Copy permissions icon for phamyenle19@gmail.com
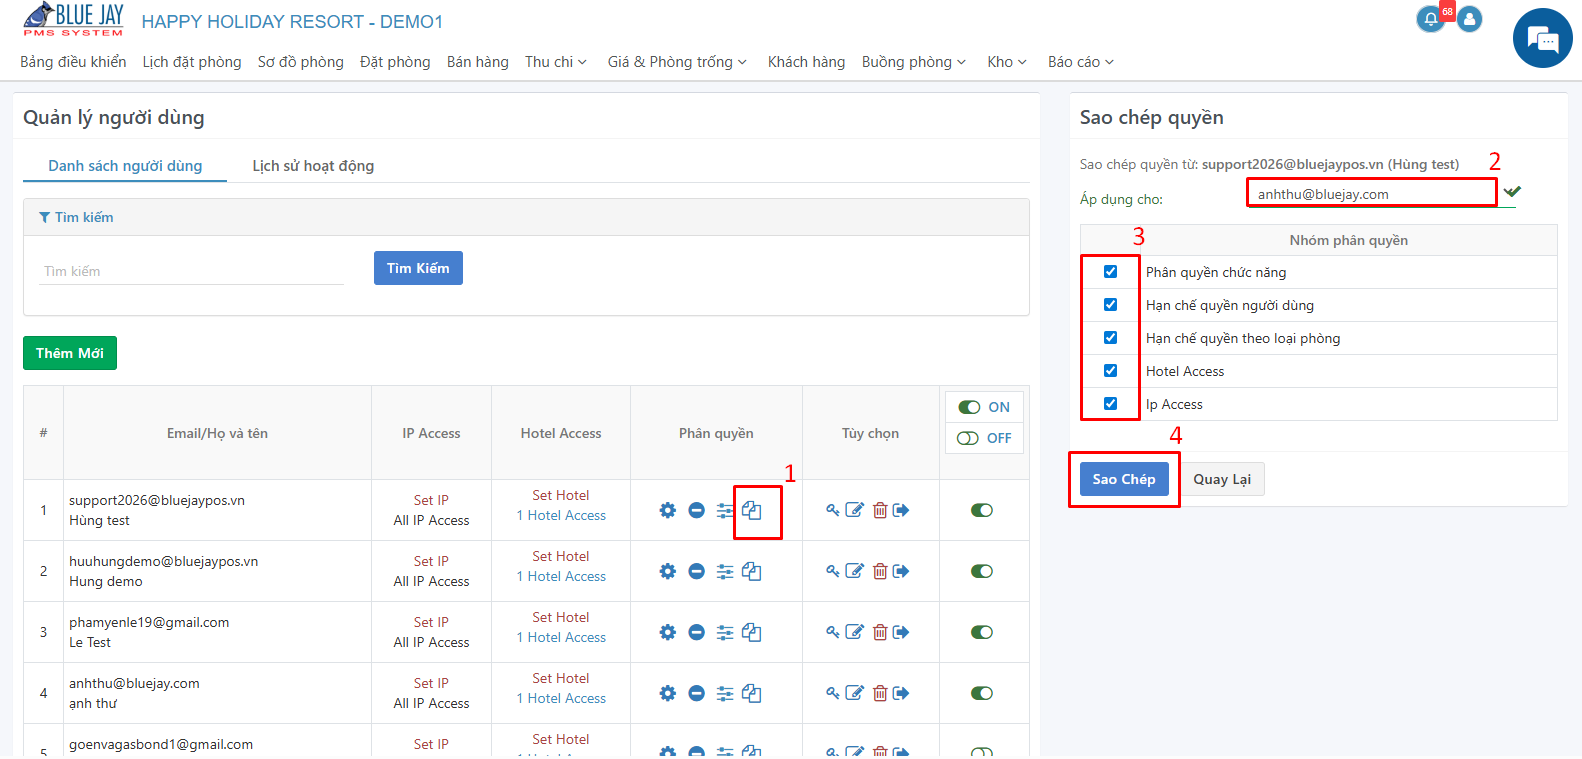This screenshot has width=1582, height=759. [x=752, y=632]
